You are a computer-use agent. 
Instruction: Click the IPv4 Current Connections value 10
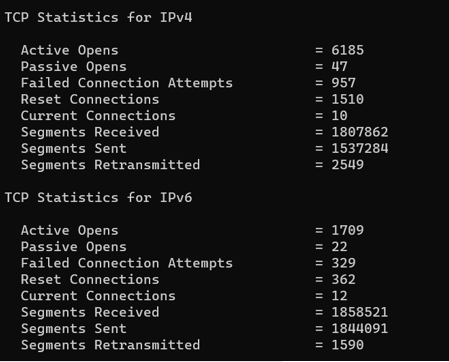[x=339, y=116]
